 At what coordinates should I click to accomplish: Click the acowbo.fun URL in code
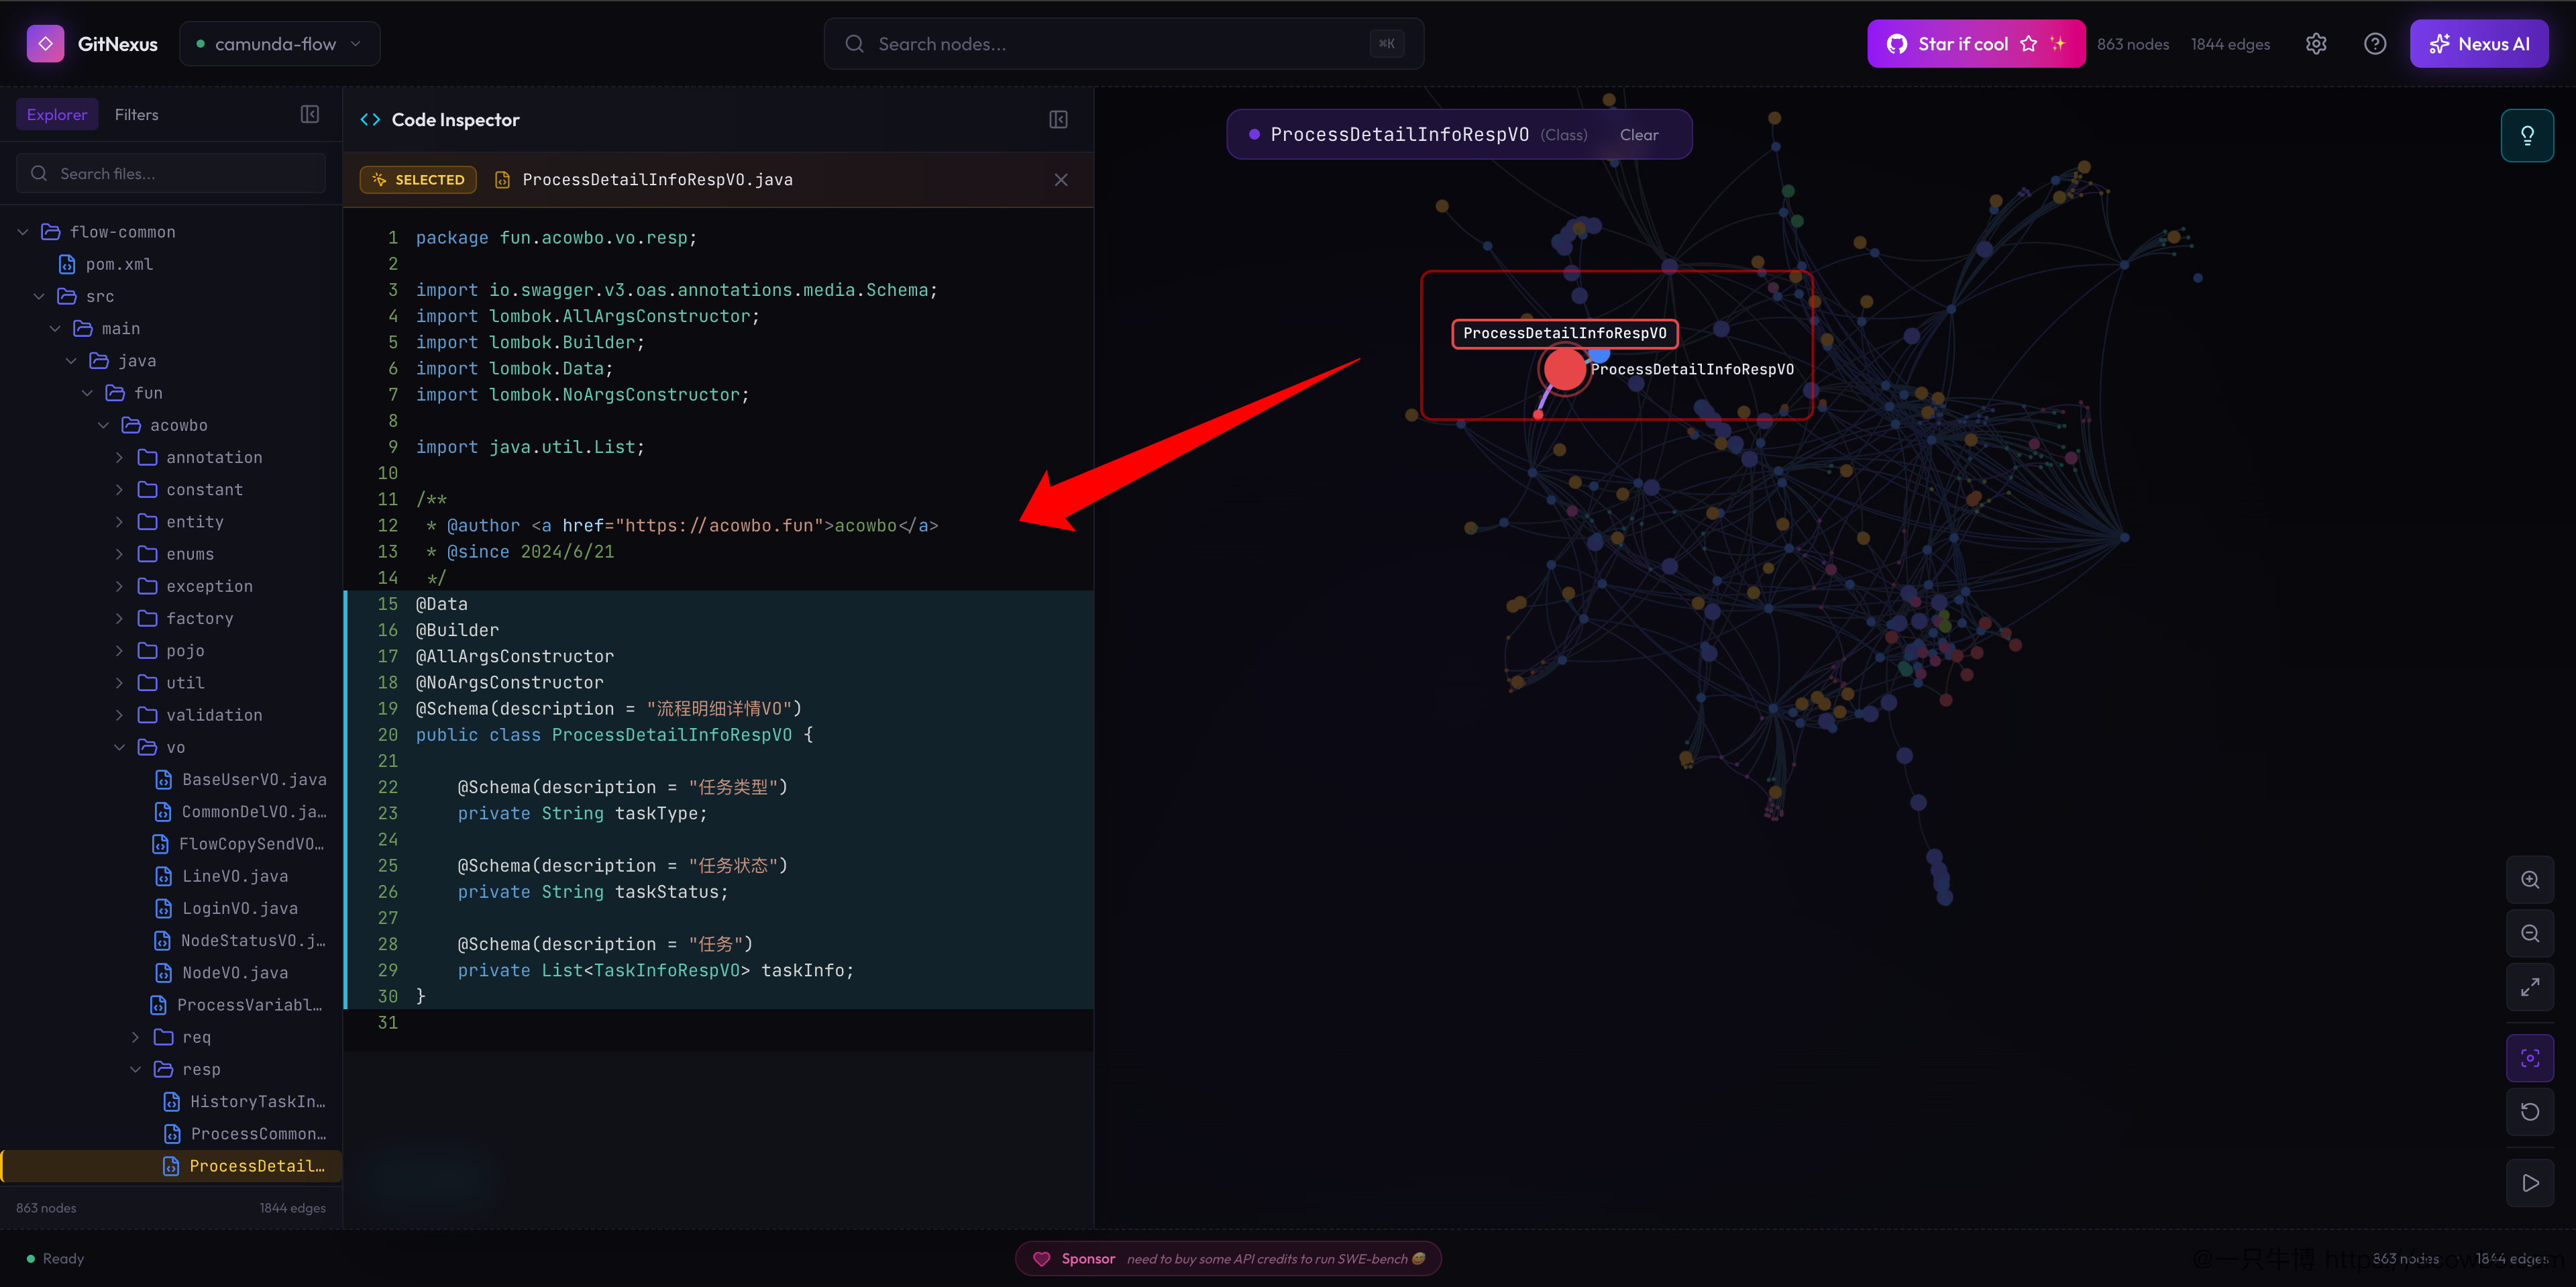tap(719, 526)
